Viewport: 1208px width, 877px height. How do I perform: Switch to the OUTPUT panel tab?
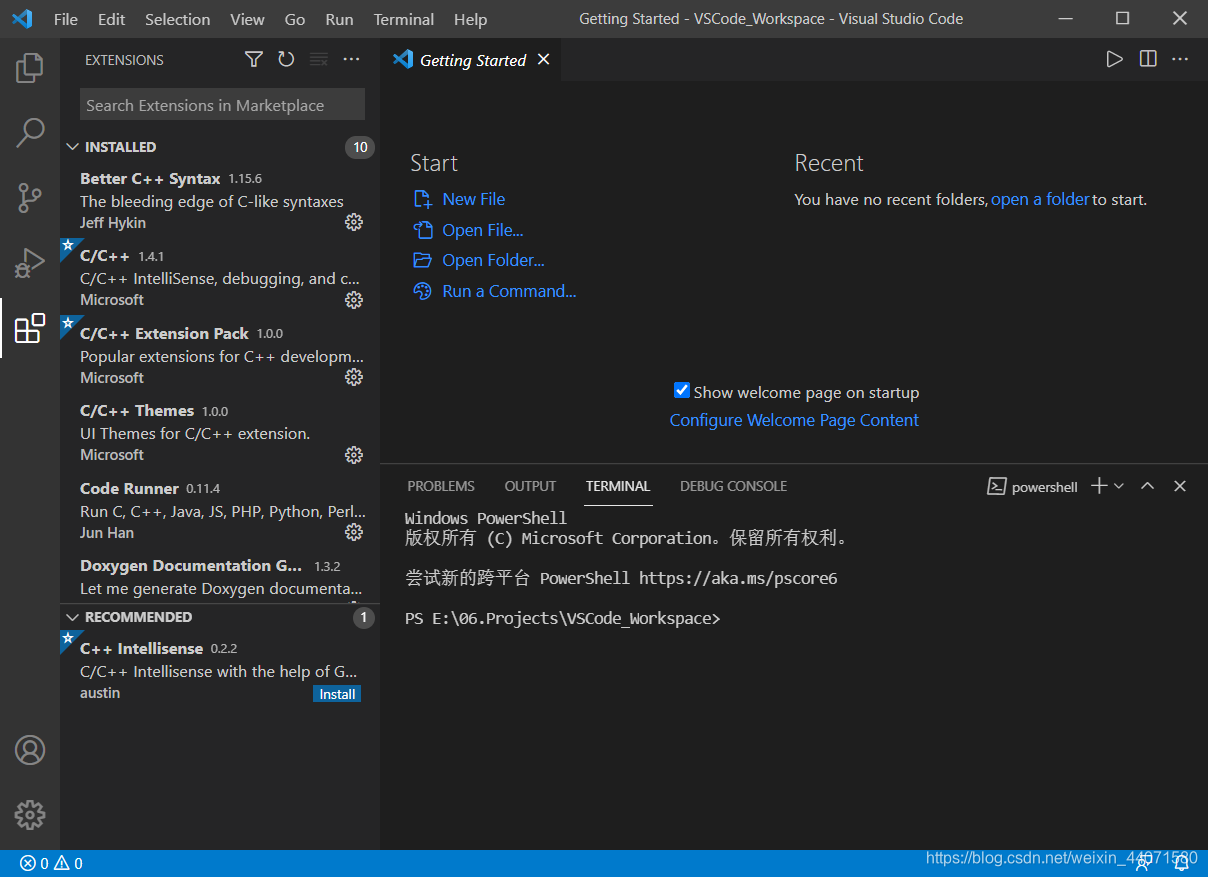point(530,486)
